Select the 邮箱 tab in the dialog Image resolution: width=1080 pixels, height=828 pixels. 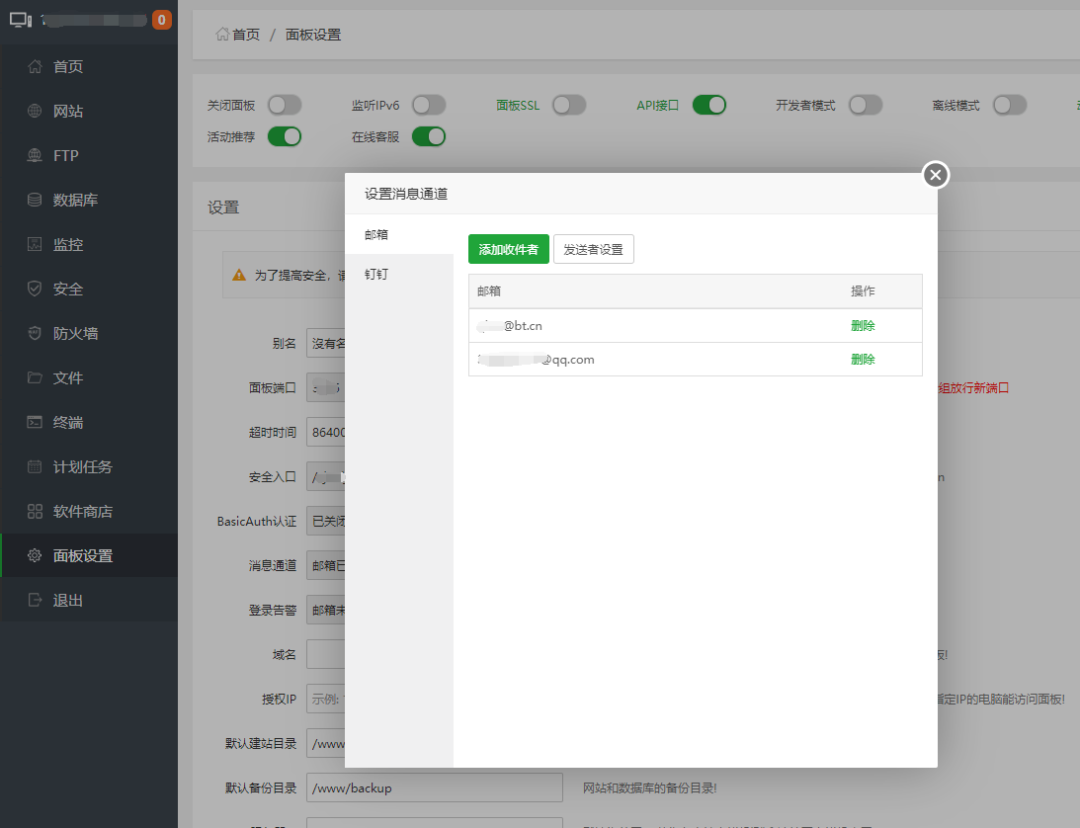pos(377,235)
